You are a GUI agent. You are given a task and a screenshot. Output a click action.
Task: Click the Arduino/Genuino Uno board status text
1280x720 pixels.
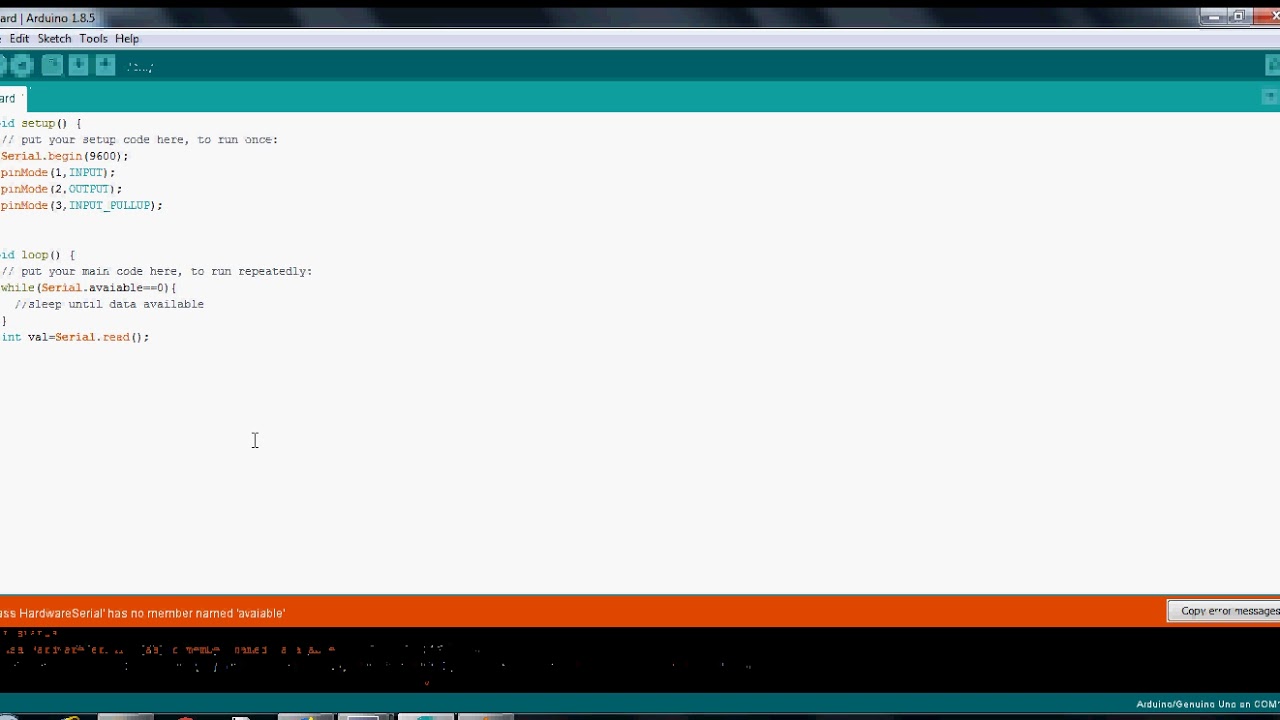[1207, 704]
